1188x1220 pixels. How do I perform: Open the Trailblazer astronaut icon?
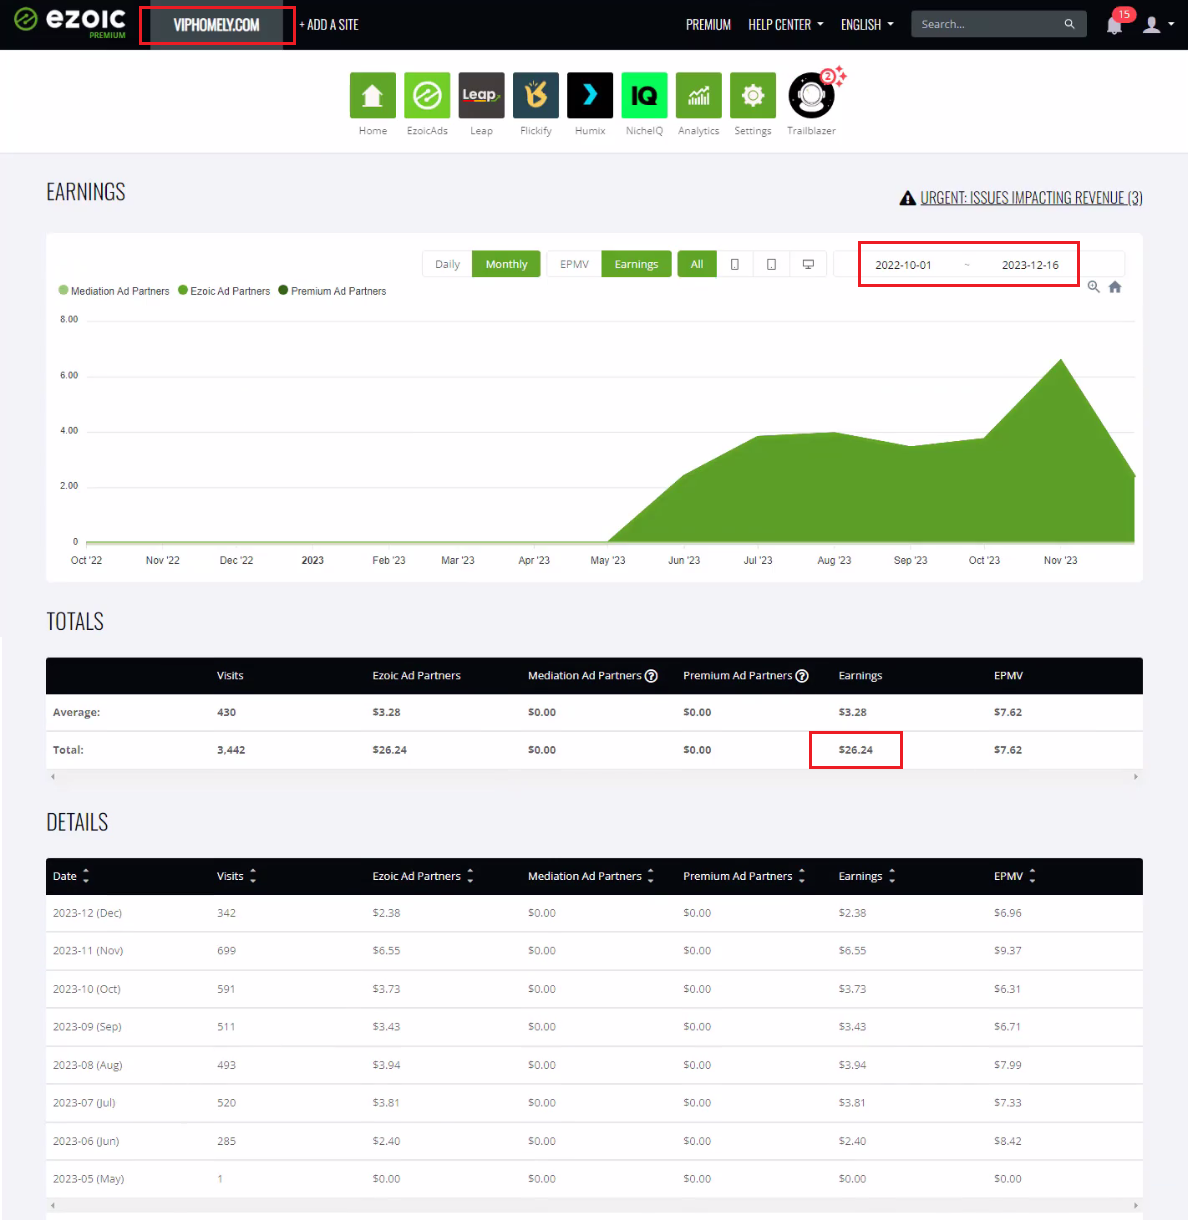tap(811, 96)
